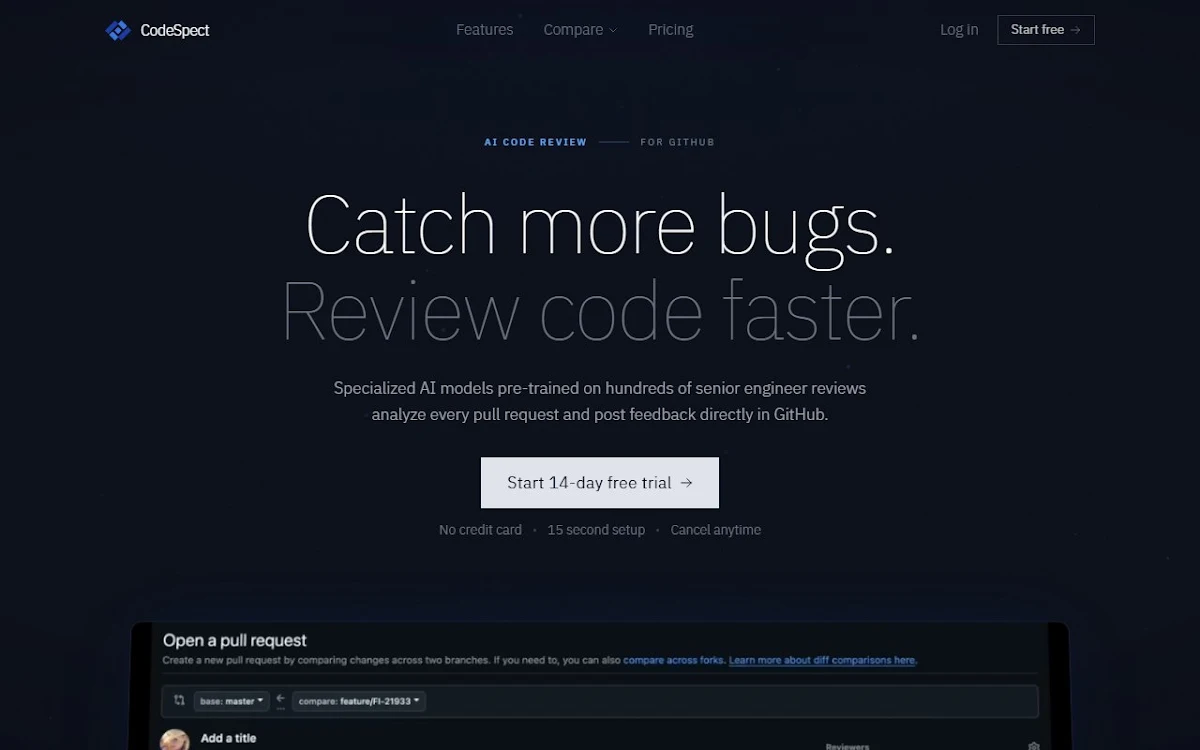Screen dimensions: 1200x750
Task: Go to the Pricing page
Action: pos(670,30)
